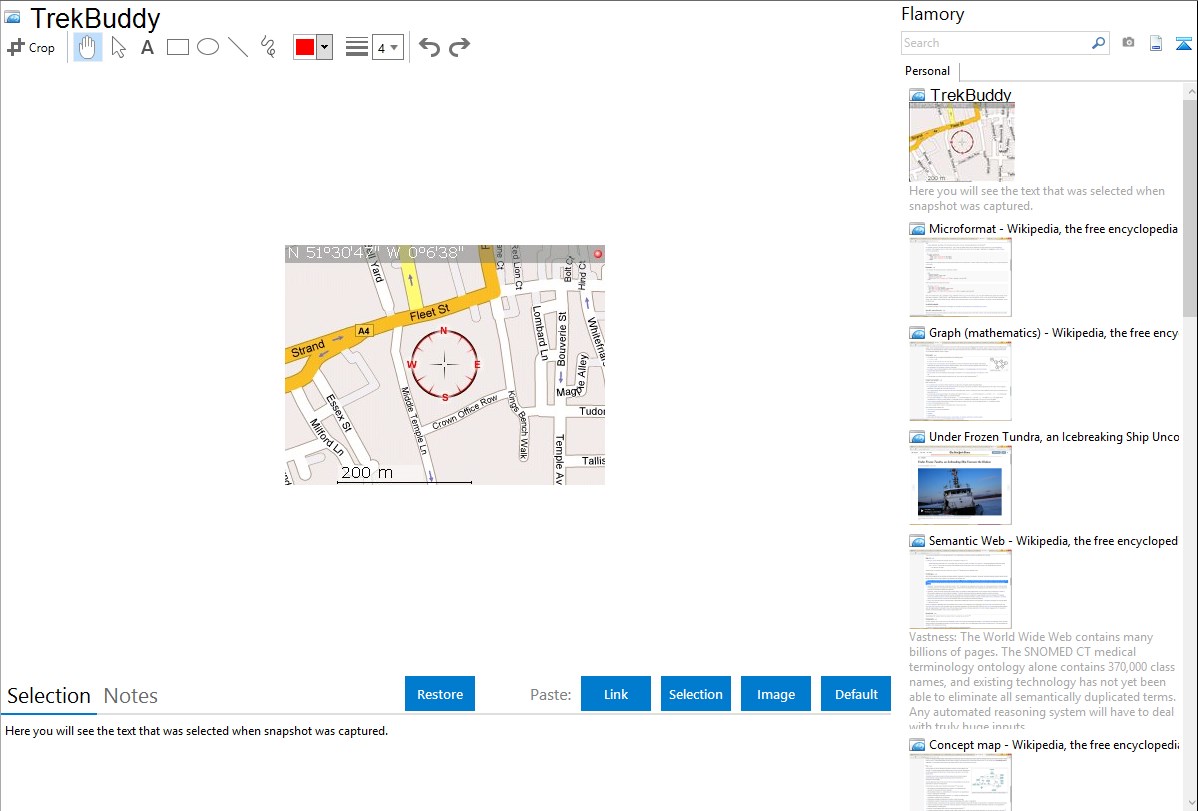
Task: Open the Microformat Wikipedia snapshot thumbnail
Action: (x=960, y=277)
